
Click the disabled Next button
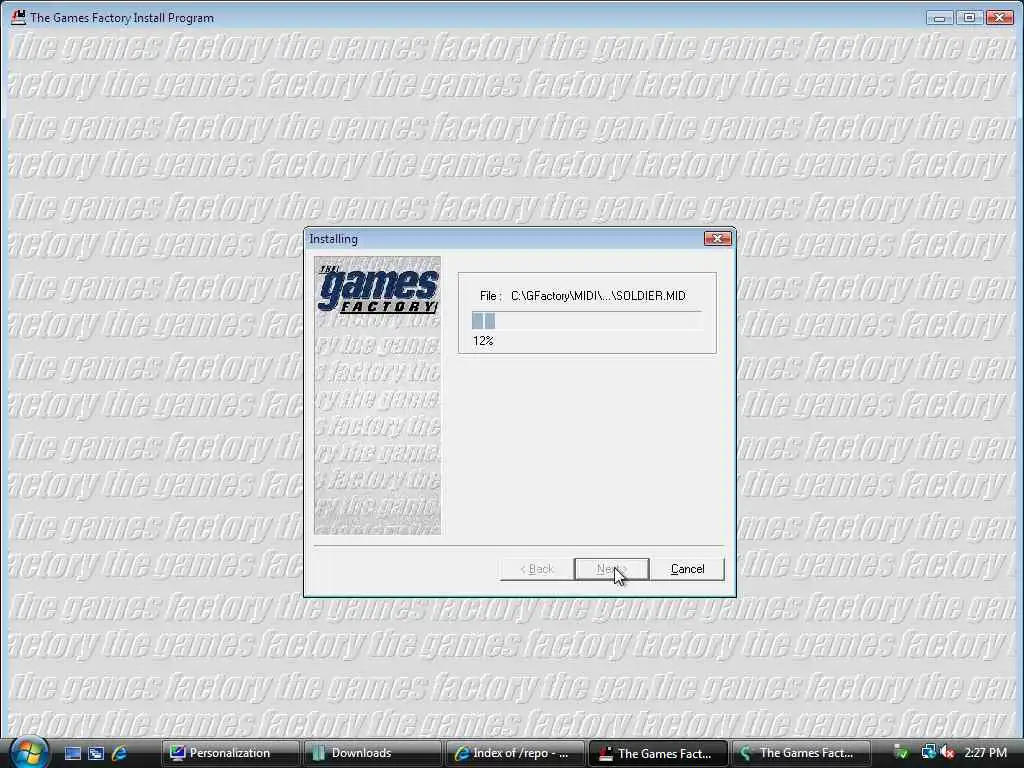(611, 569)
